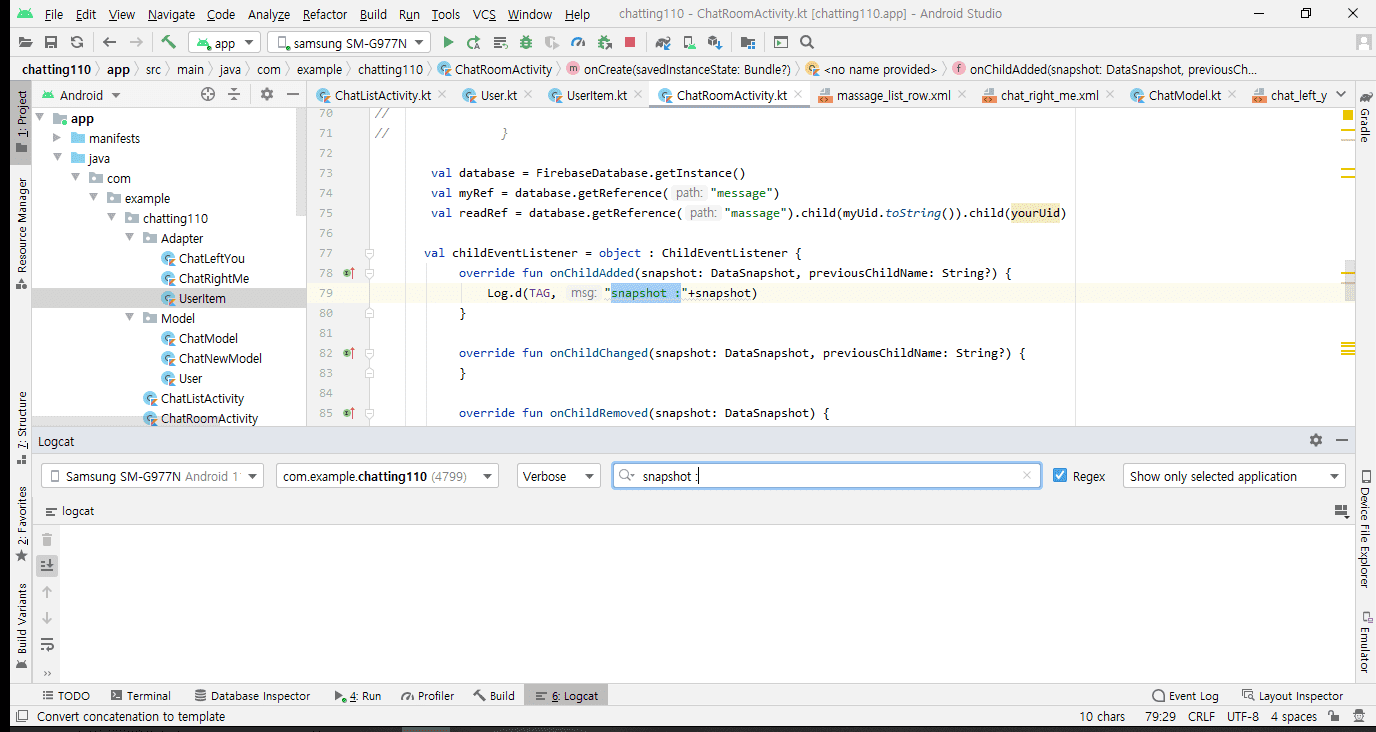The height and width of the screenshot is (732, 1376).
Task: Stop the running app with red square
Action: tap(630, 43)
